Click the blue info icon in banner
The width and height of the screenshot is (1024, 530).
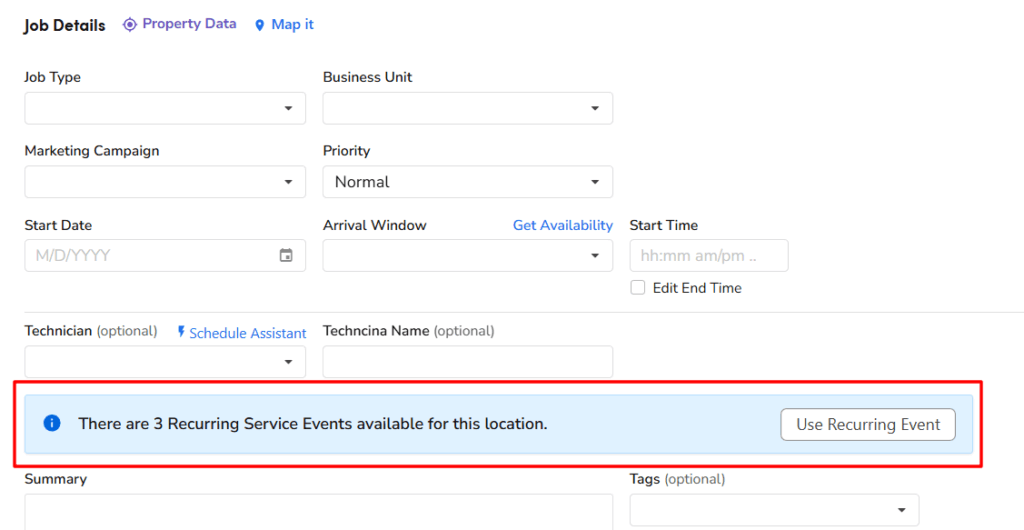[52, 424]
